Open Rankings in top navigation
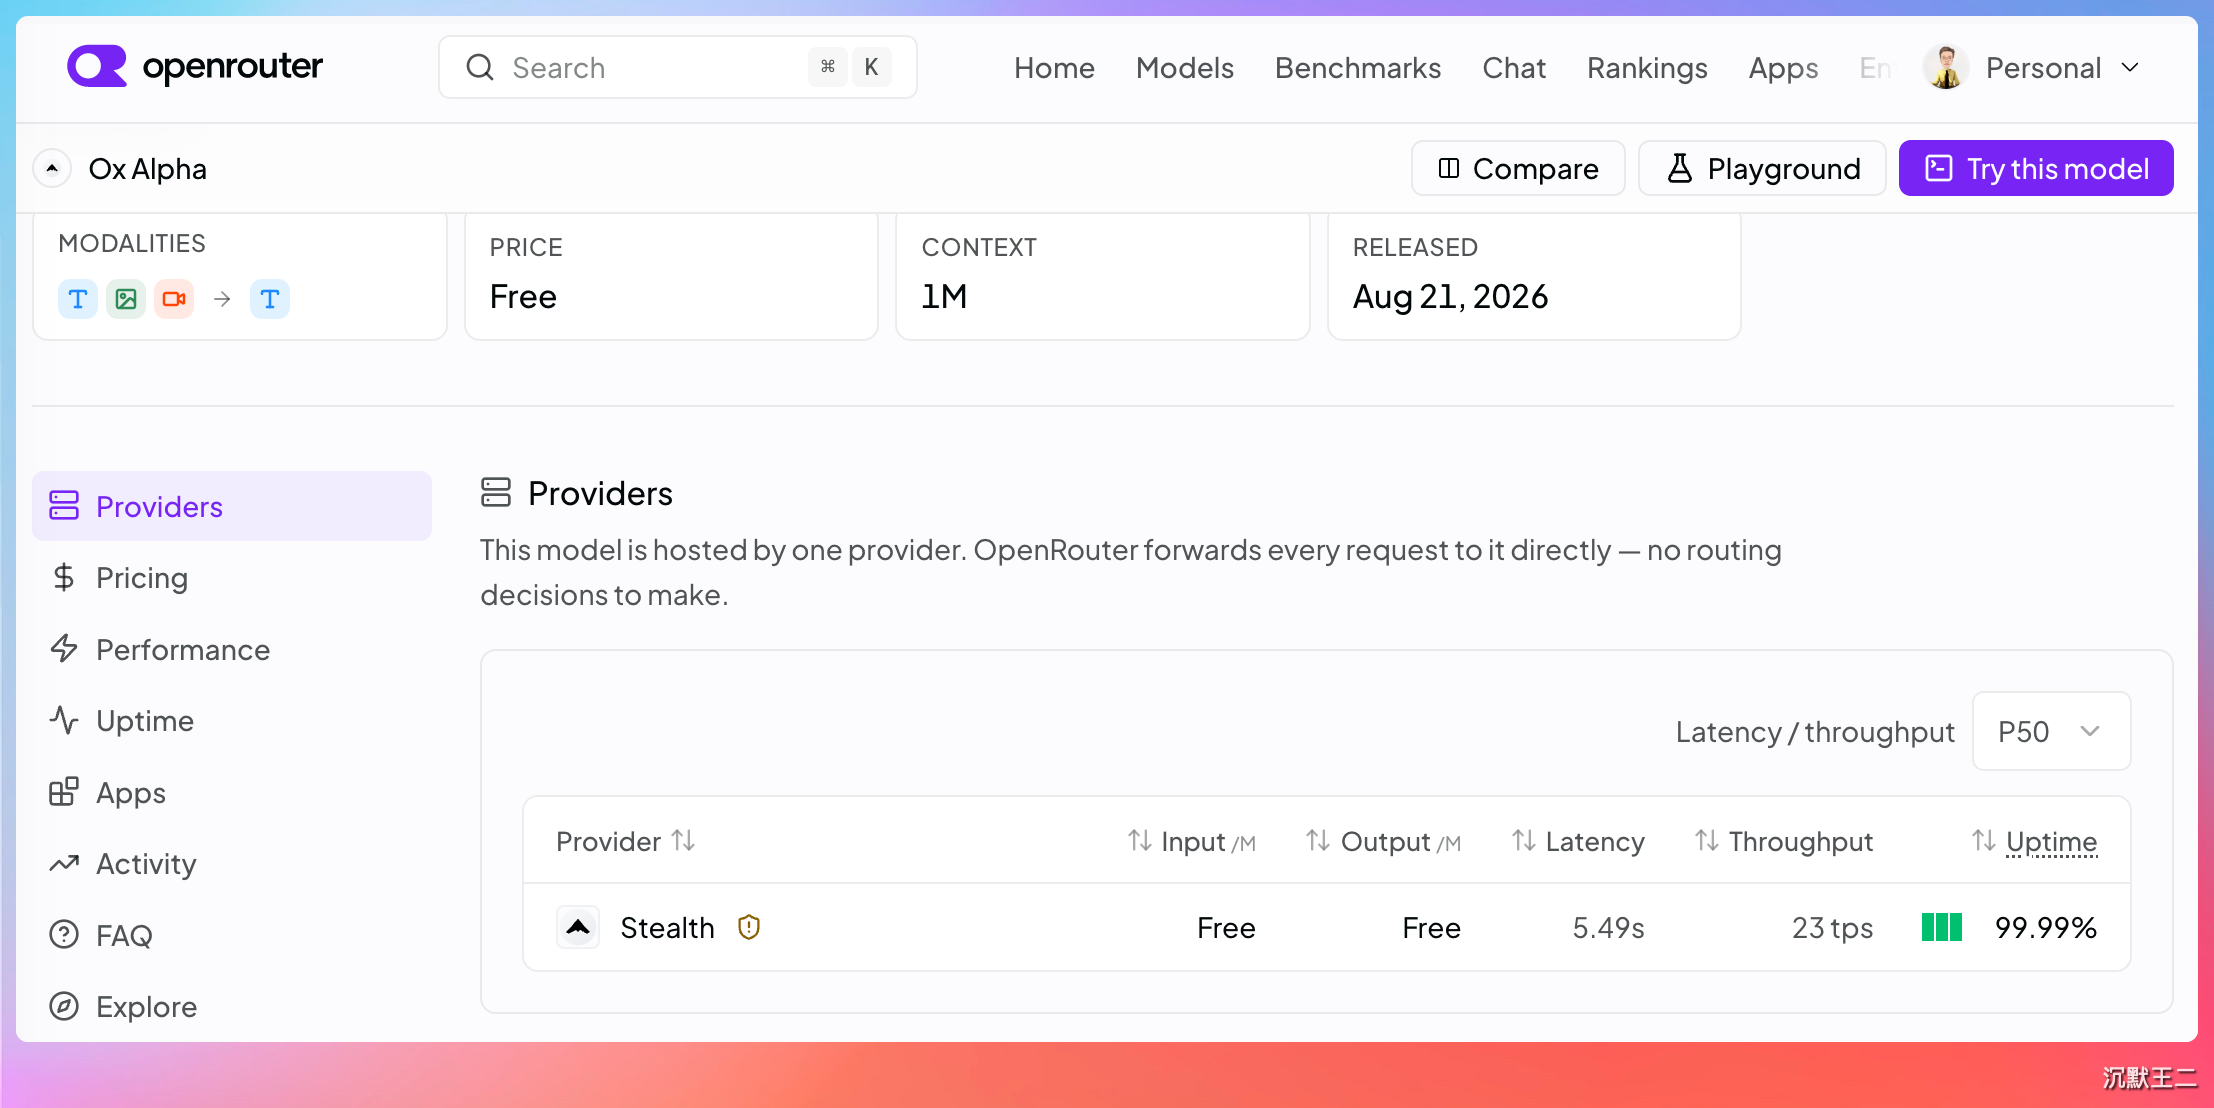 (1647, 68)
